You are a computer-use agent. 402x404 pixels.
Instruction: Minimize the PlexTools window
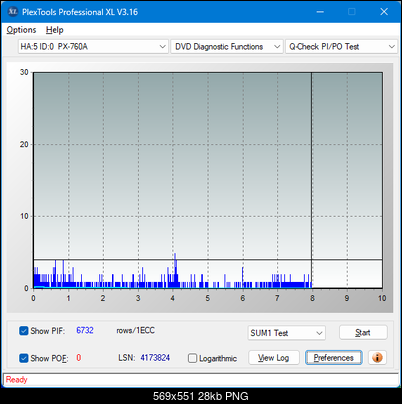(x=320, y=12)
